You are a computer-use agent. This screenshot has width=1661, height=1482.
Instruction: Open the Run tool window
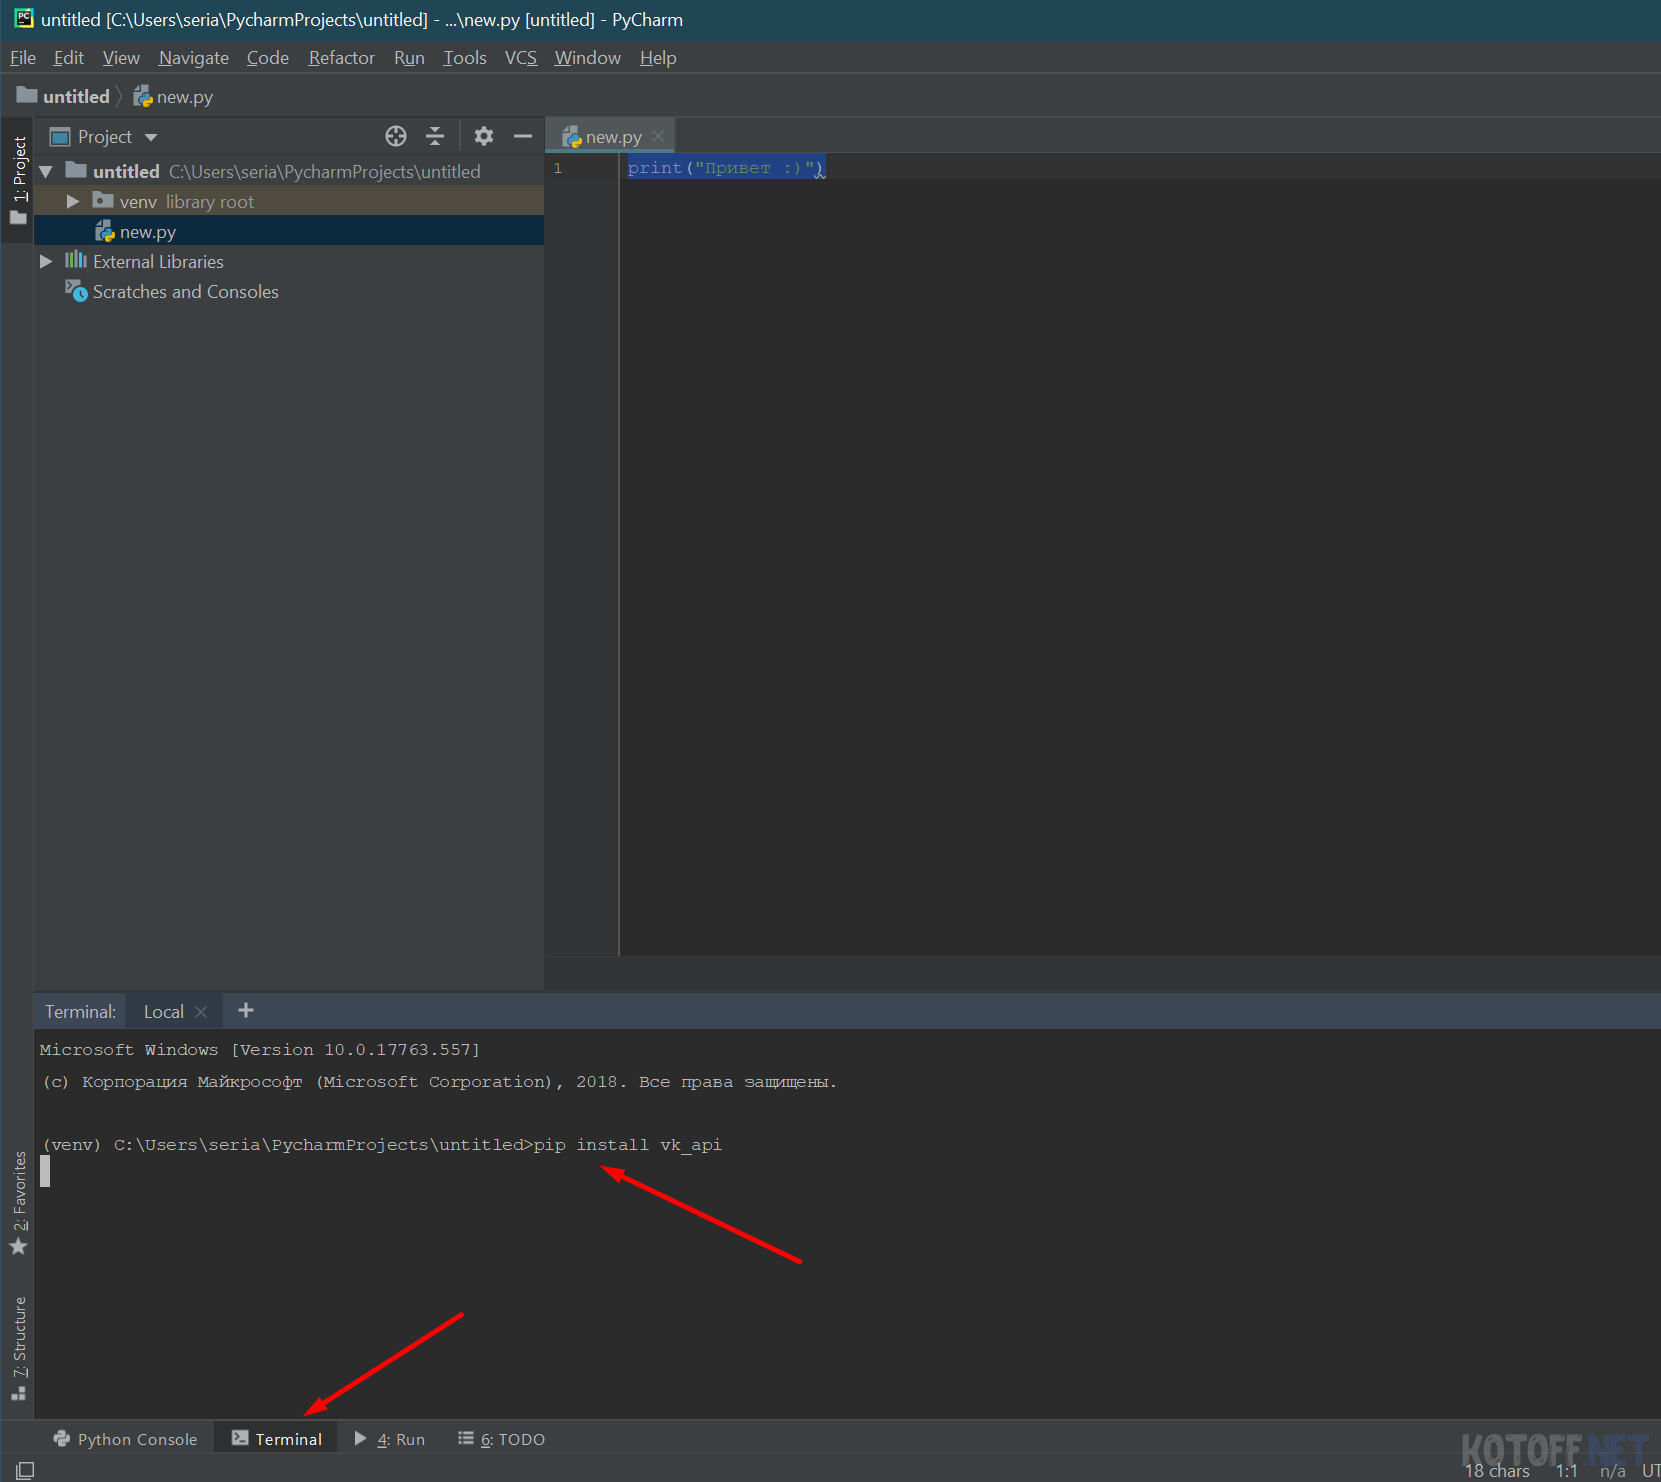[391, 1439]
